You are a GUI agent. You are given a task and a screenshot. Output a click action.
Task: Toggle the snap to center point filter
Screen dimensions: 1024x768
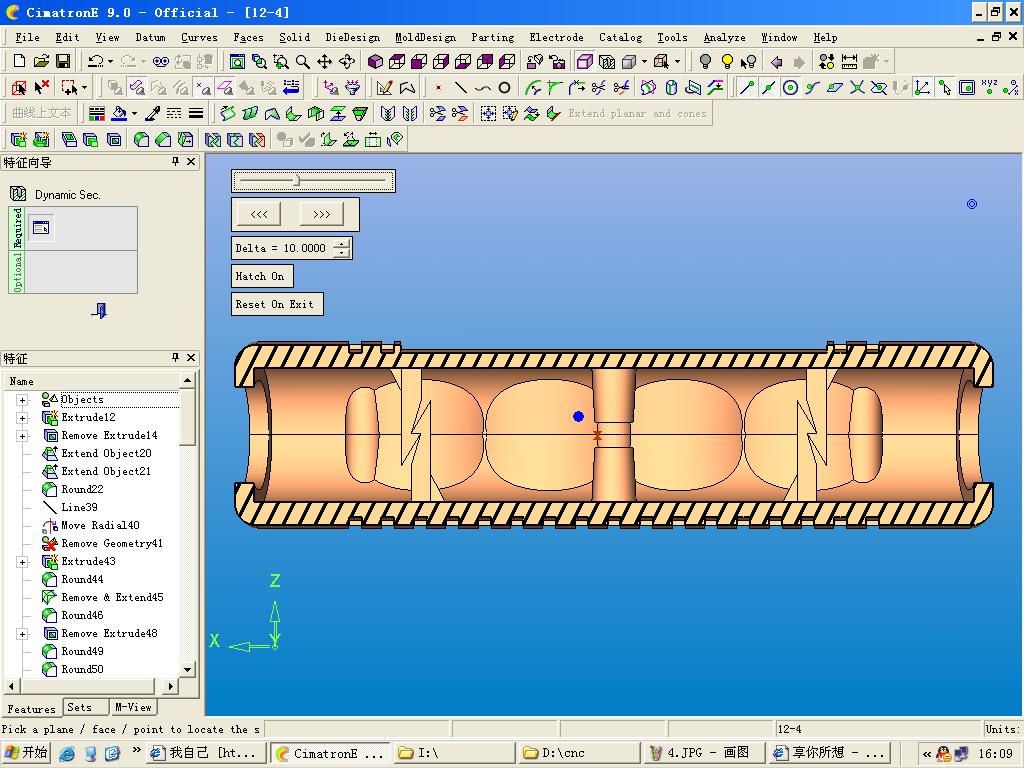pyautogui.click(x=790, y=88)
